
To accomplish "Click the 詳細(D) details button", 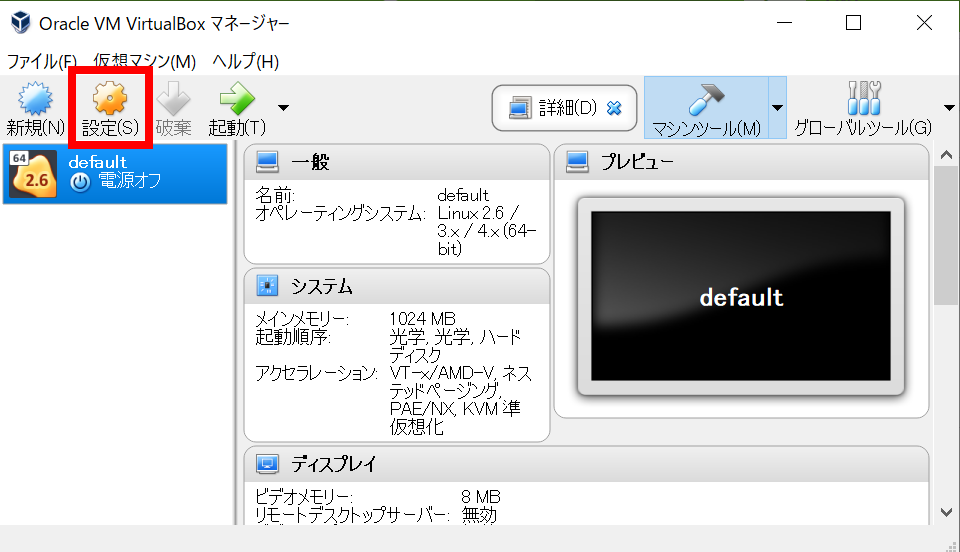I will tap(564, 108).
